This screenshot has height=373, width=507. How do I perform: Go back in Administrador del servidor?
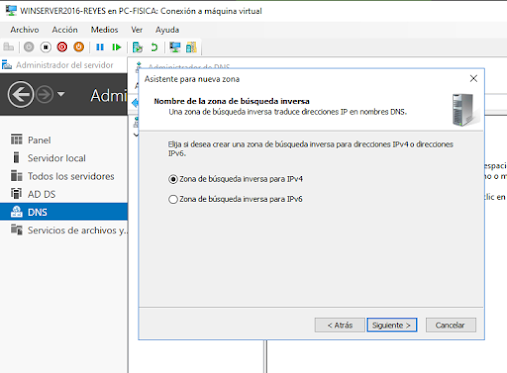tap(21, 94)
